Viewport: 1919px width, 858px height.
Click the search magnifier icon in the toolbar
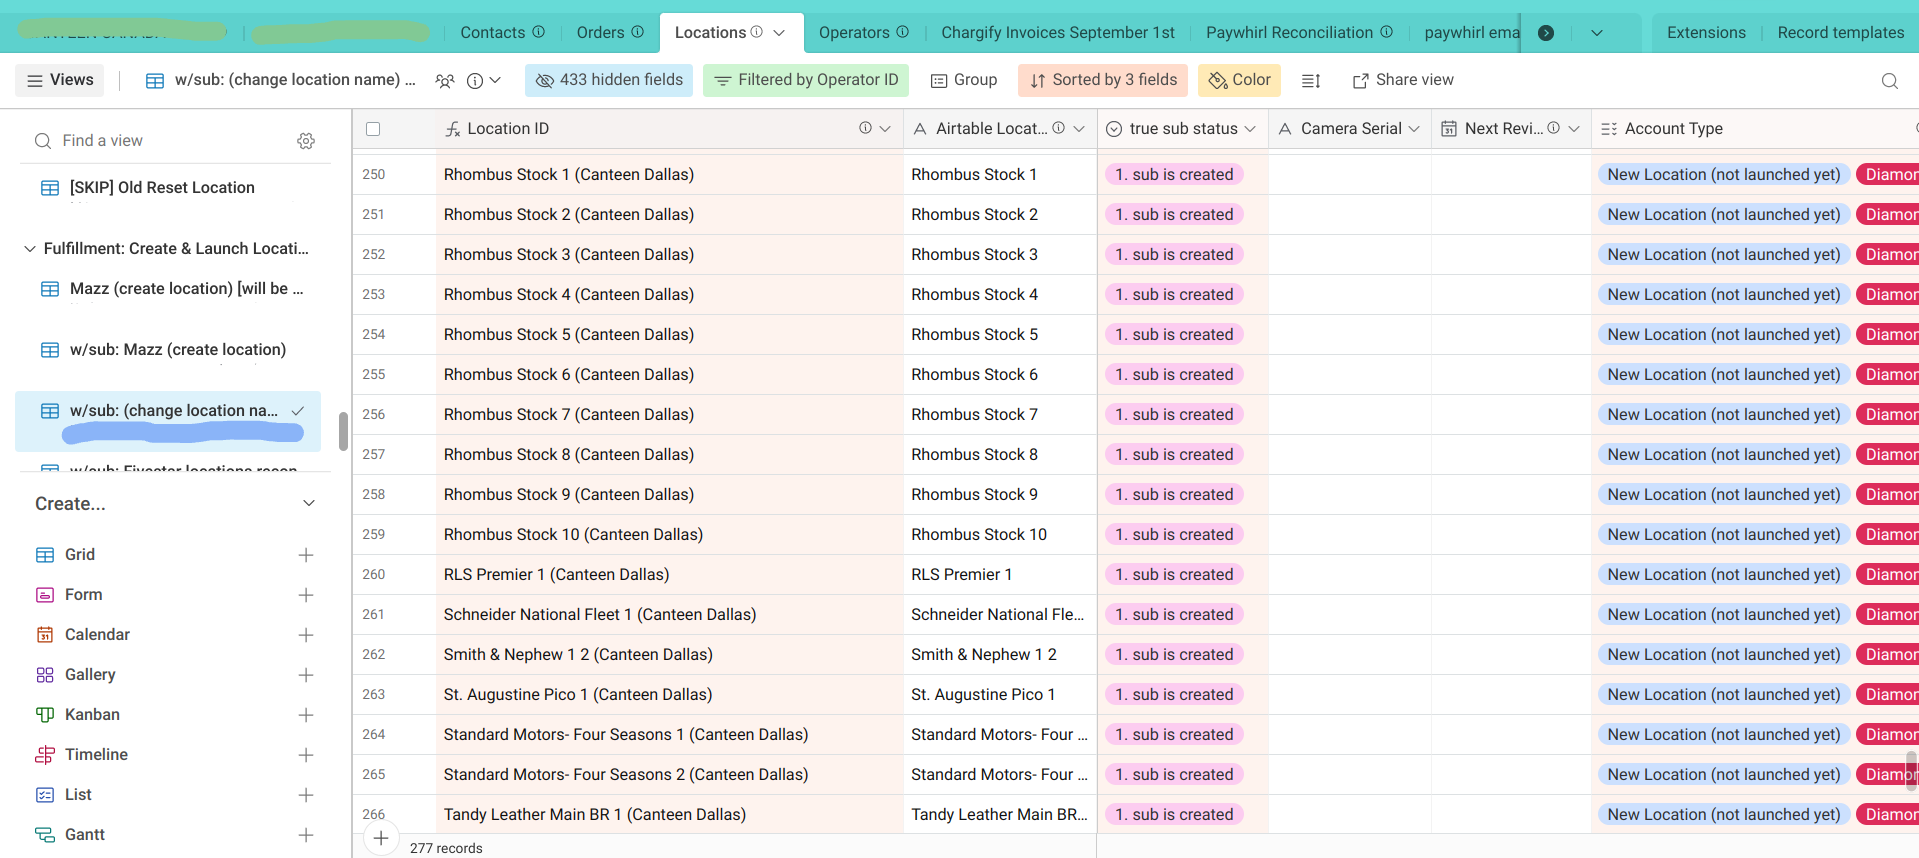click(1889, 81)
